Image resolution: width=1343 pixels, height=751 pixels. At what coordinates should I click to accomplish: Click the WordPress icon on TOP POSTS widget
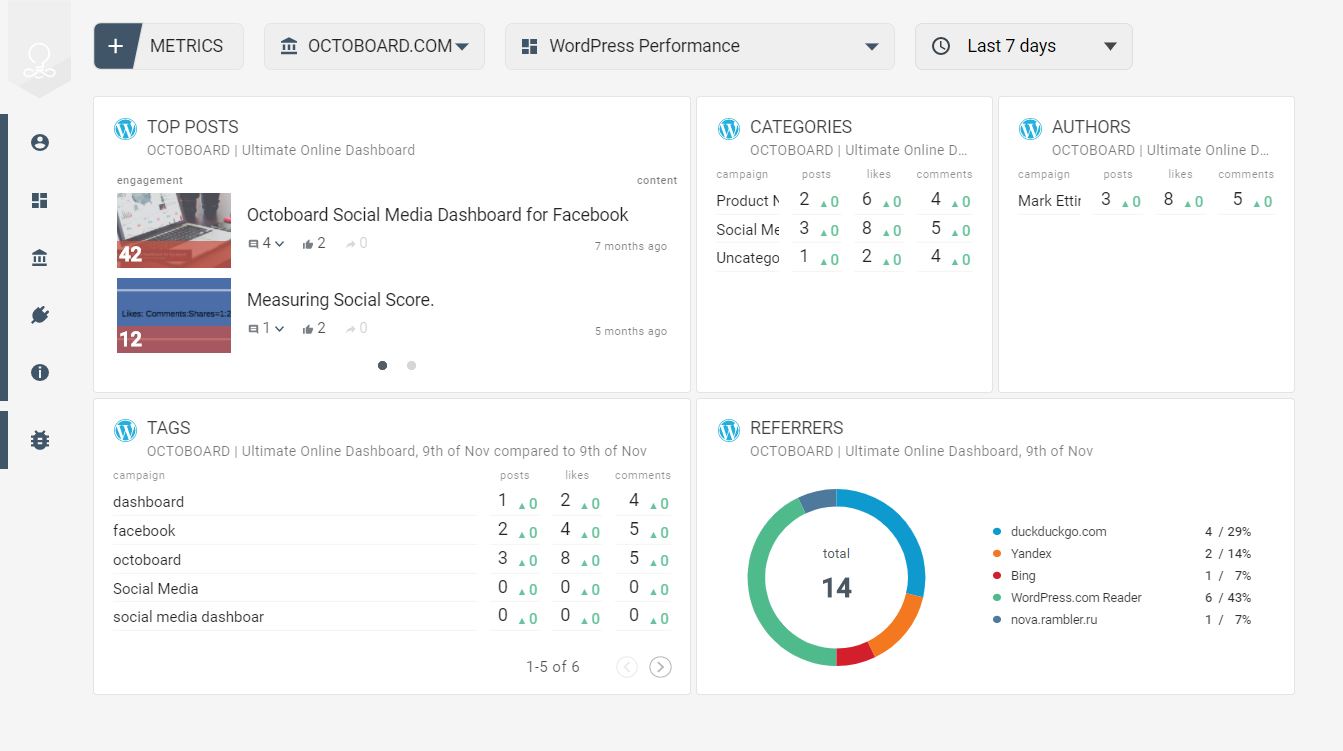coord(125,129)
